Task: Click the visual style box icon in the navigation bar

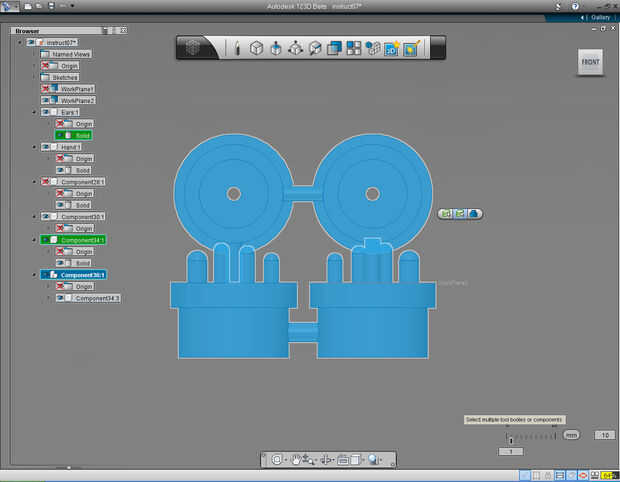Action: (x=355, y=460)
